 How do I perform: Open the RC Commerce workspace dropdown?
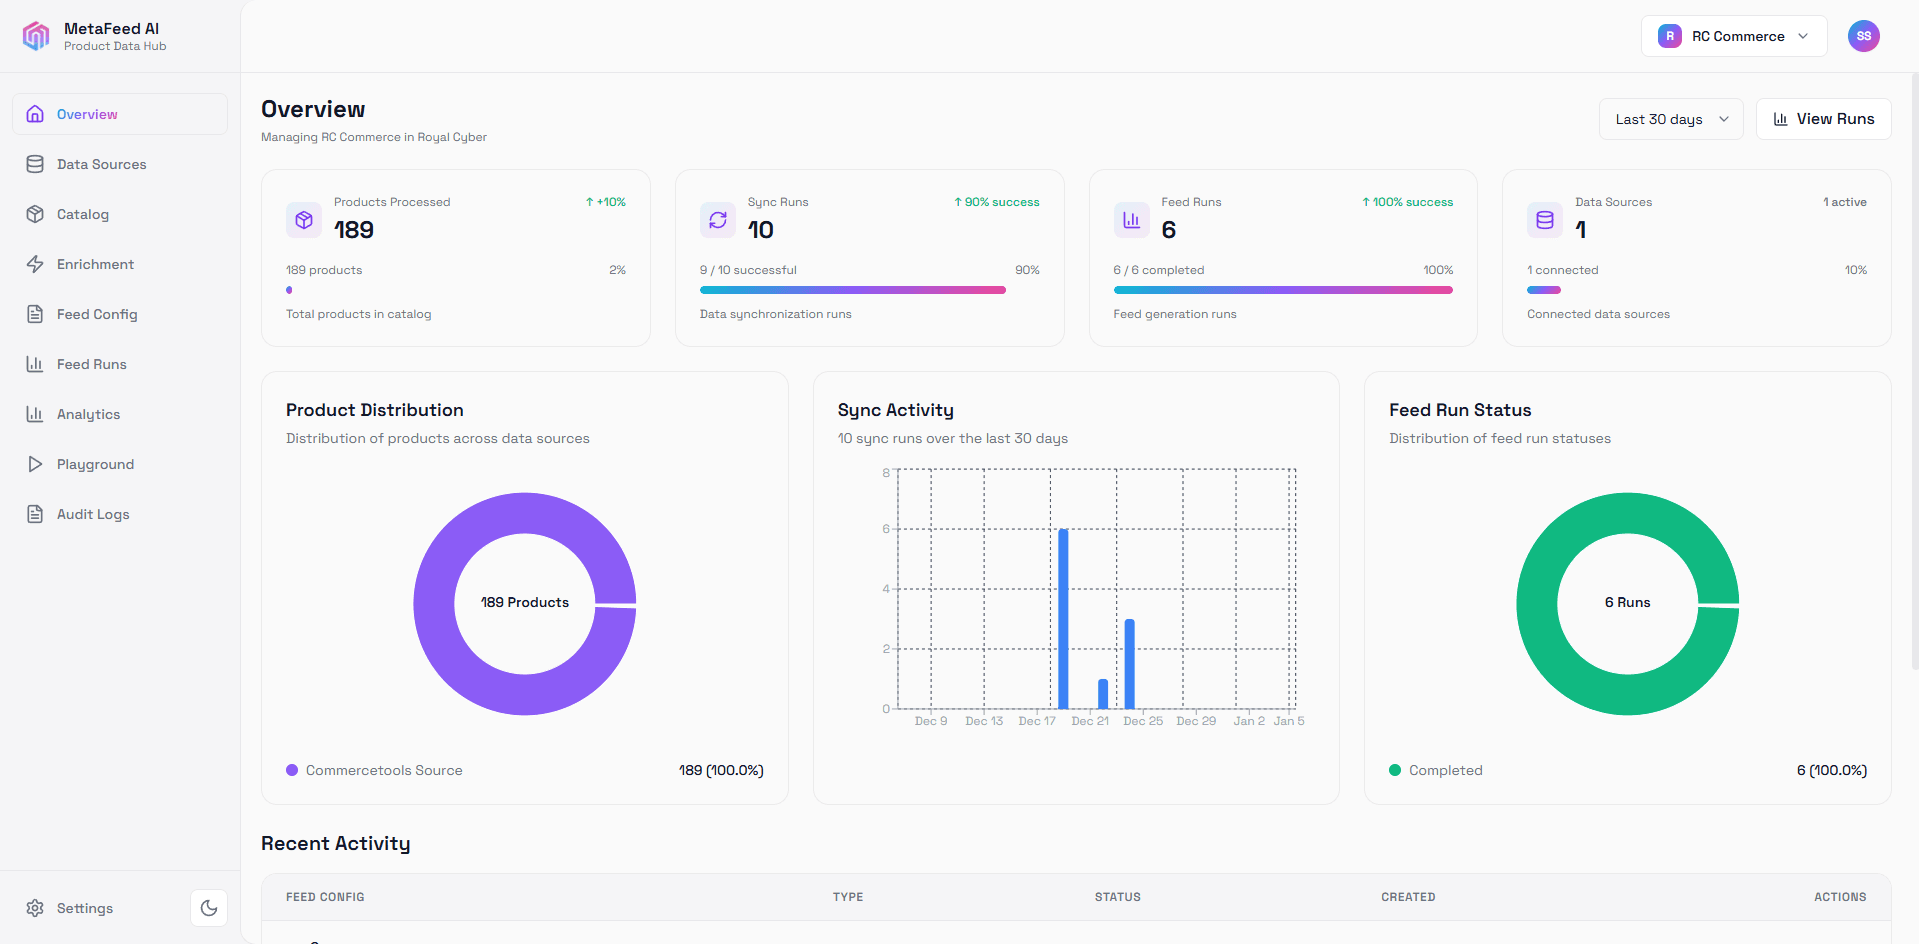click(x=1733, y=36)
